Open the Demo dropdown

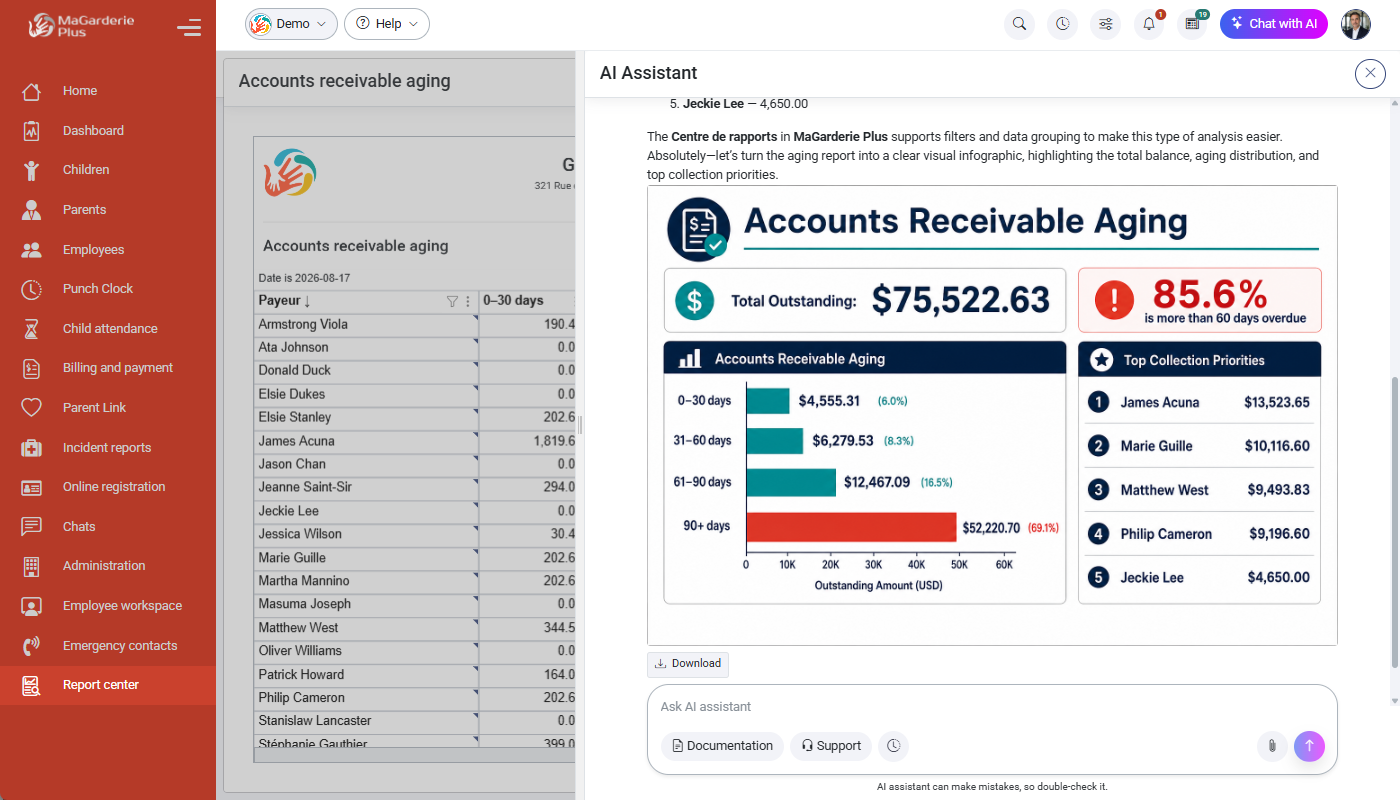(x=291, y=24)
